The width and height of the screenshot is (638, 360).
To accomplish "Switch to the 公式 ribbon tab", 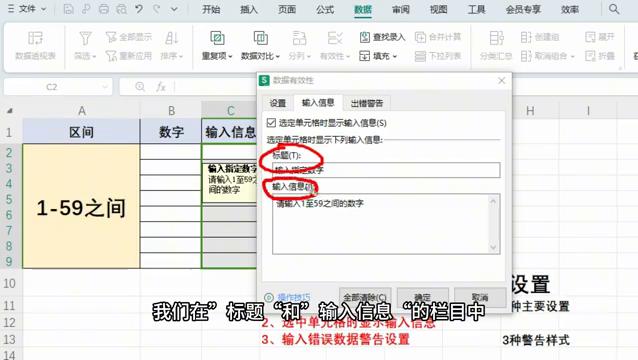I will (x=325, y=9).
